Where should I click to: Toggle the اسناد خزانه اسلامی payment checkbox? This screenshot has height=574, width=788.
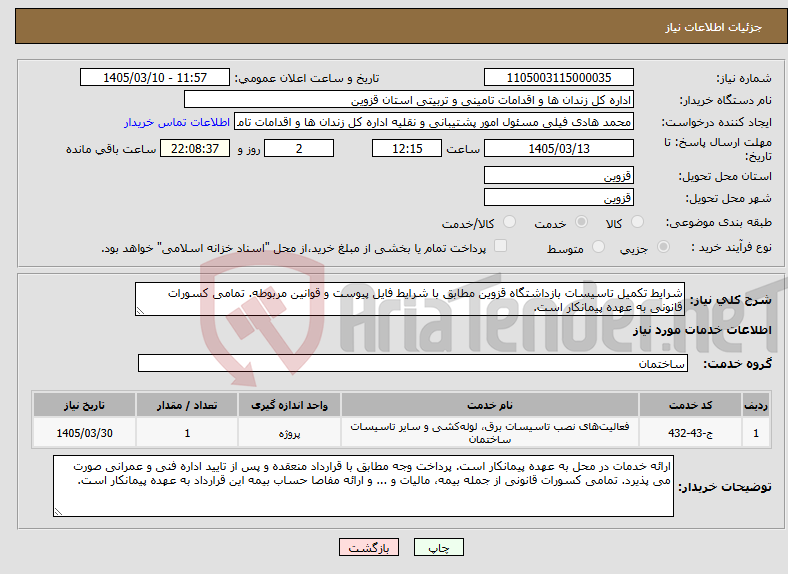(x=500, y=246)
